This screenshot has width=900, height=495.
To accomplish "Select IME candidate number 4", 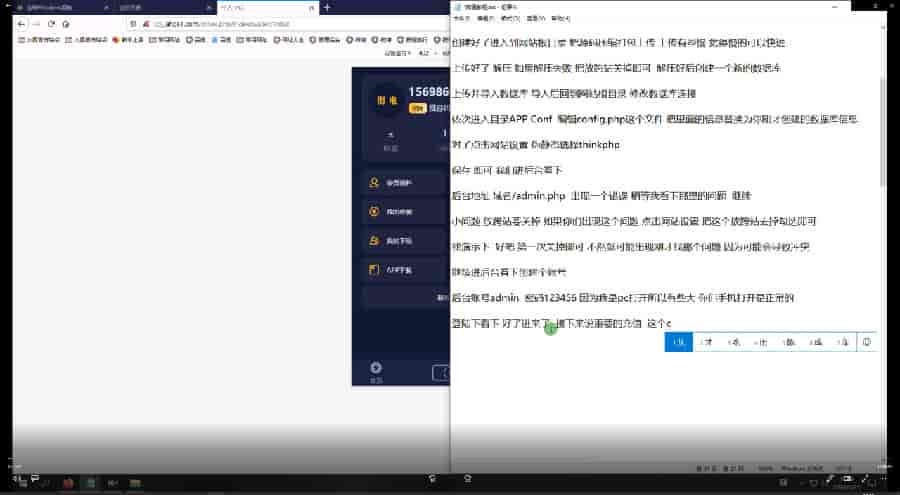I will coord(761,342).
